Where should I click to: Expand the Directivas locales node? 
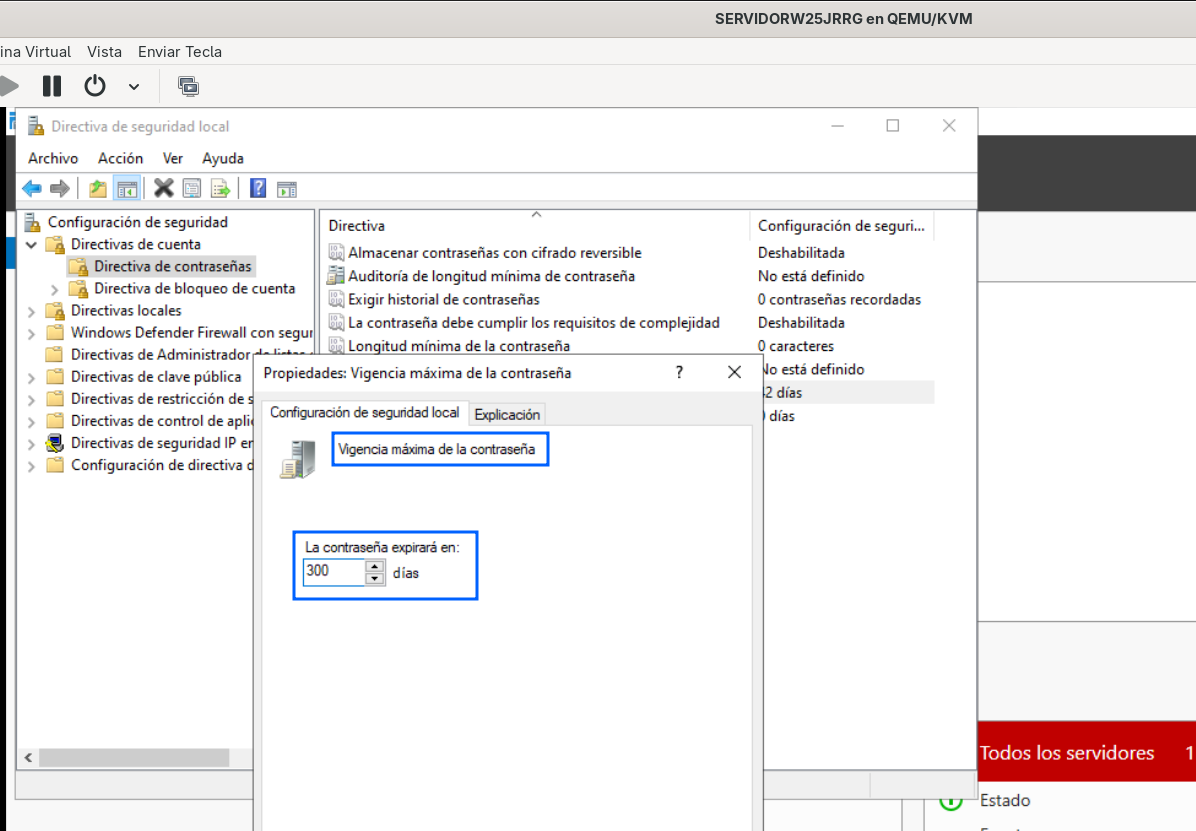pyautogui.click(x=31, y=311)
